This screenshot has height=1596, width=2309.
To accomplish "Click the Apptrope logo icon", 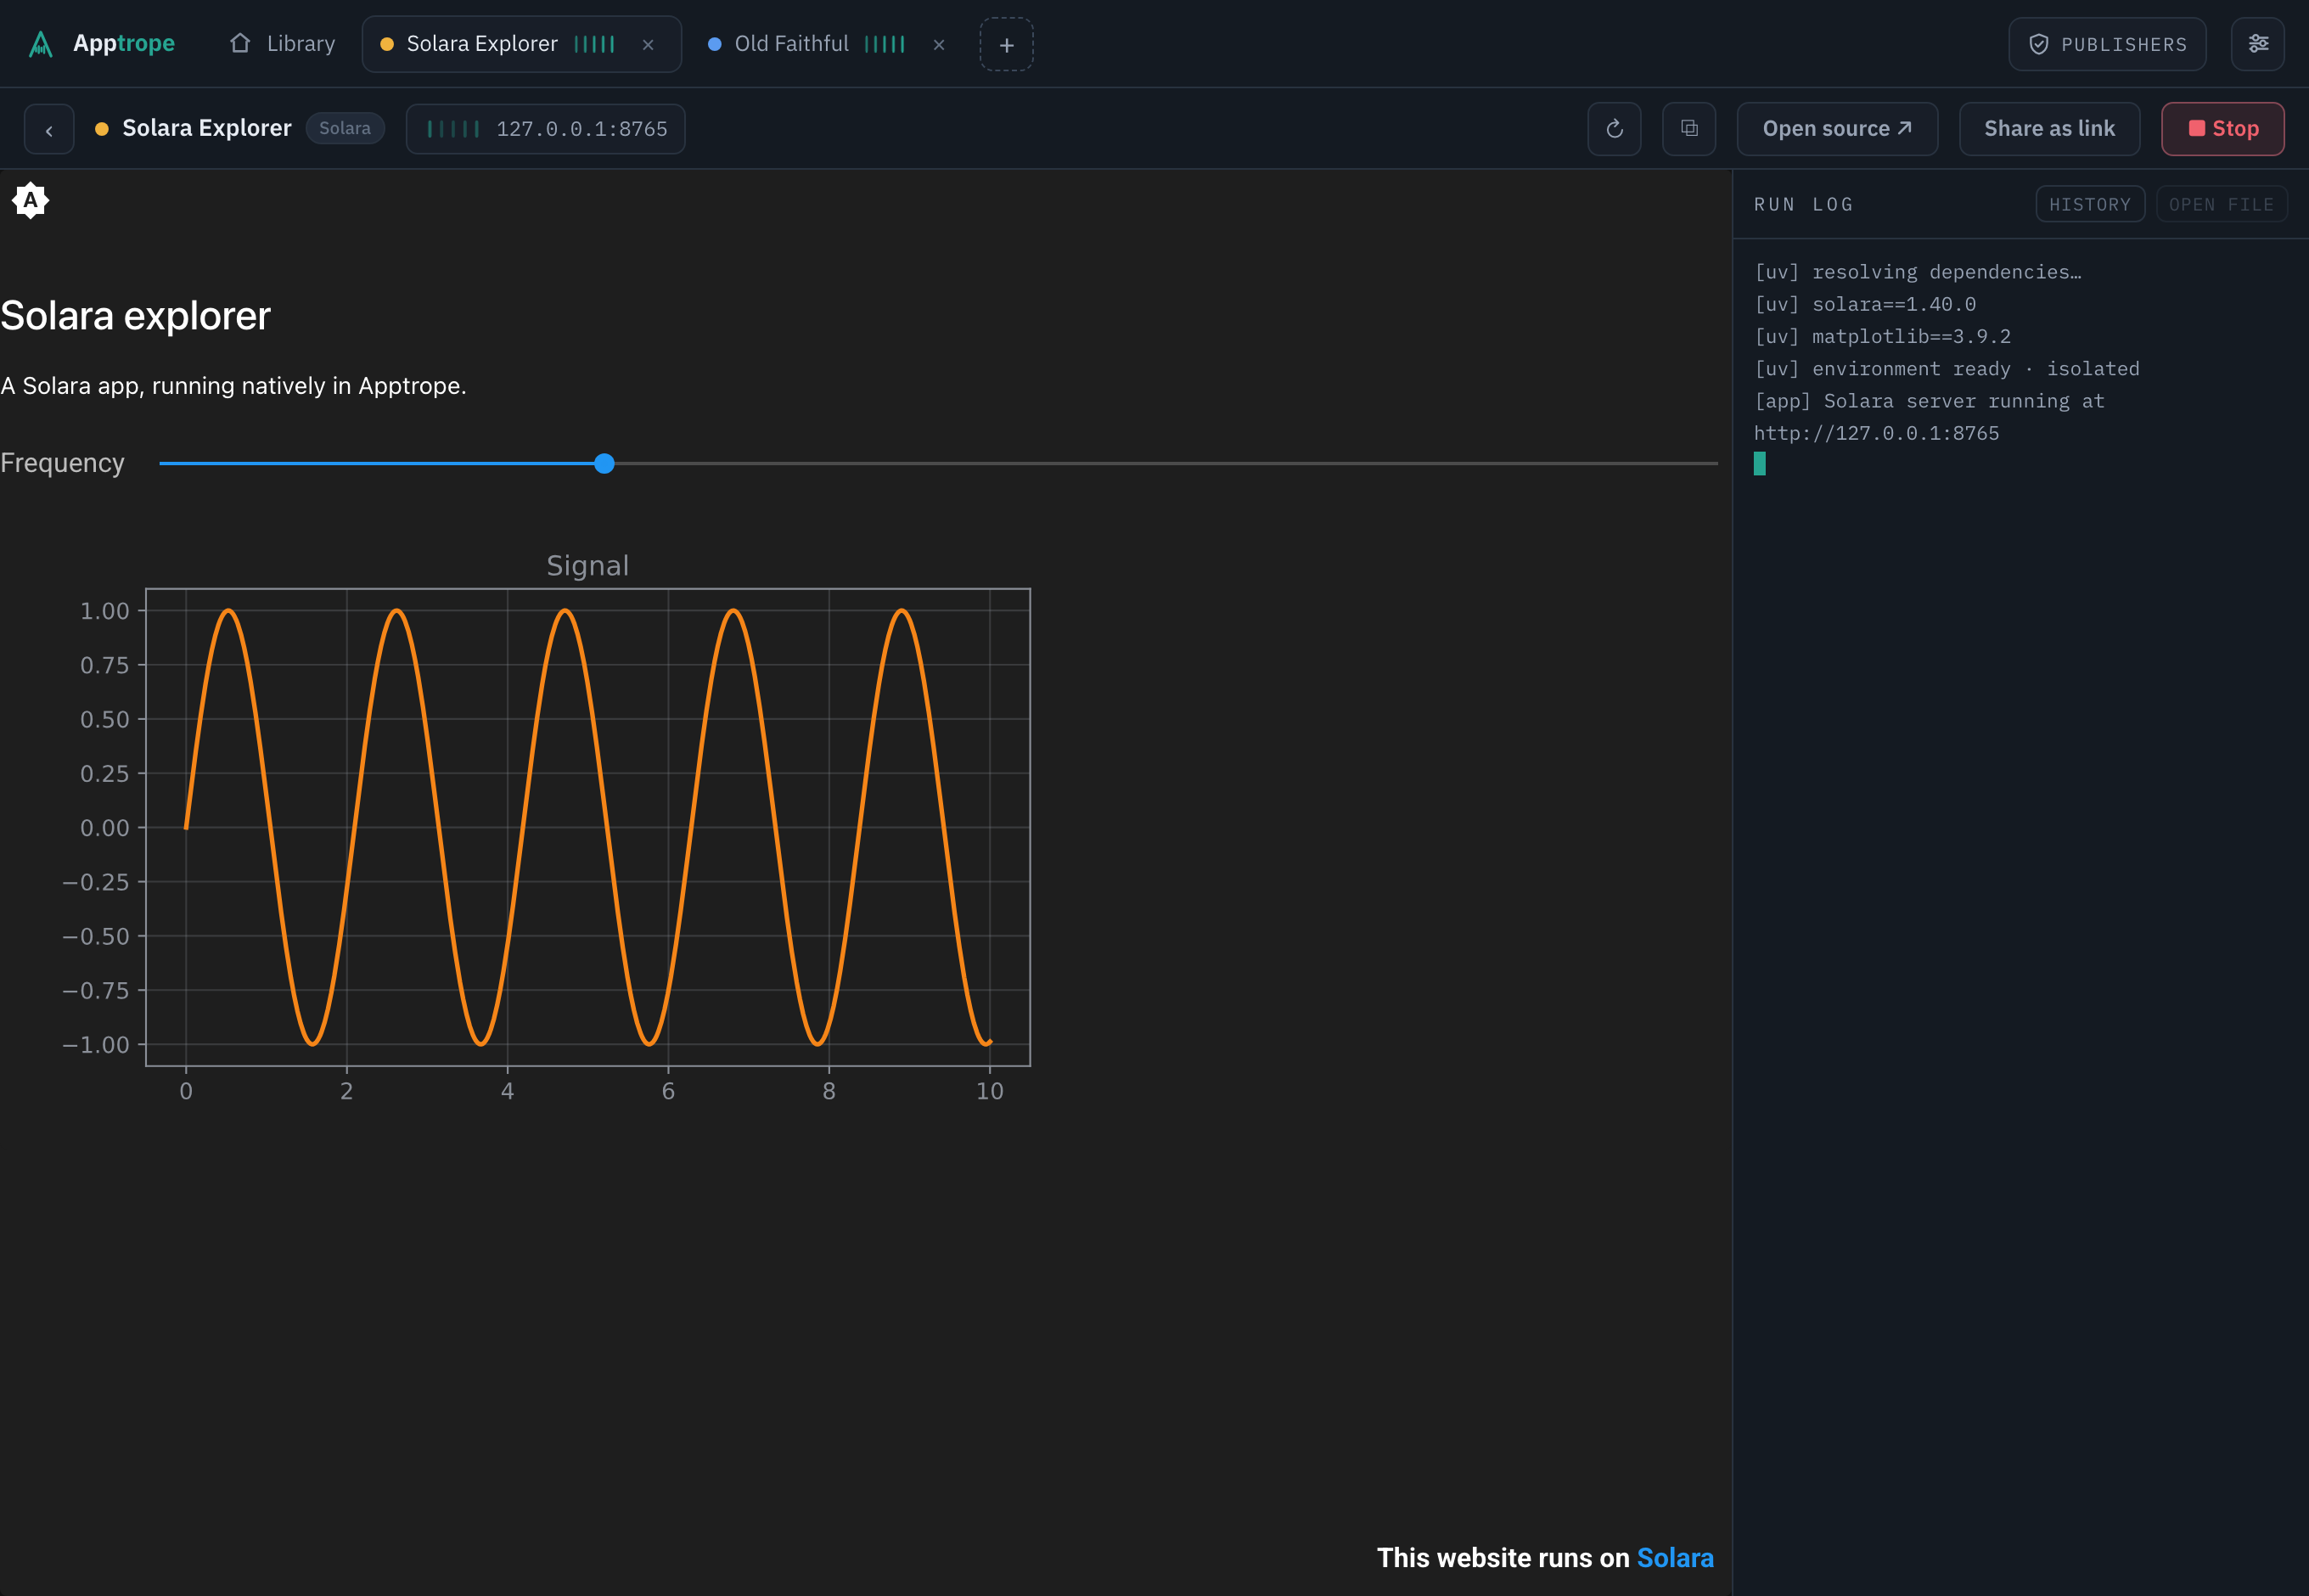I will pos(40,44).
